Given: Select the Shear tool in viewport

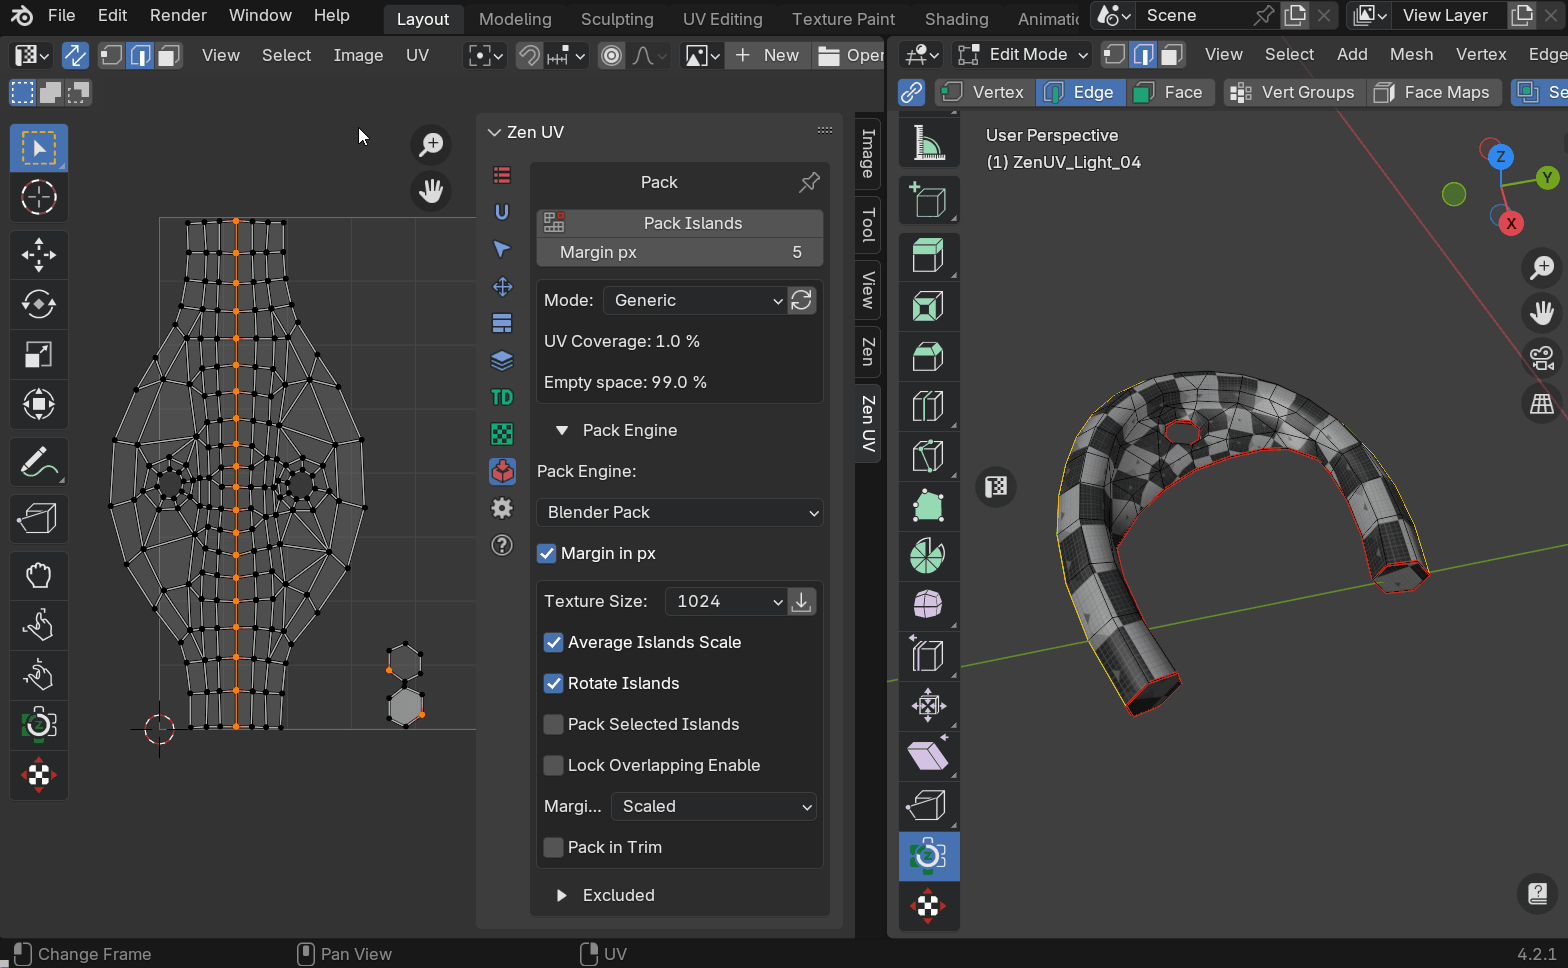Looking at the screenshot, I should pos(929,757).
